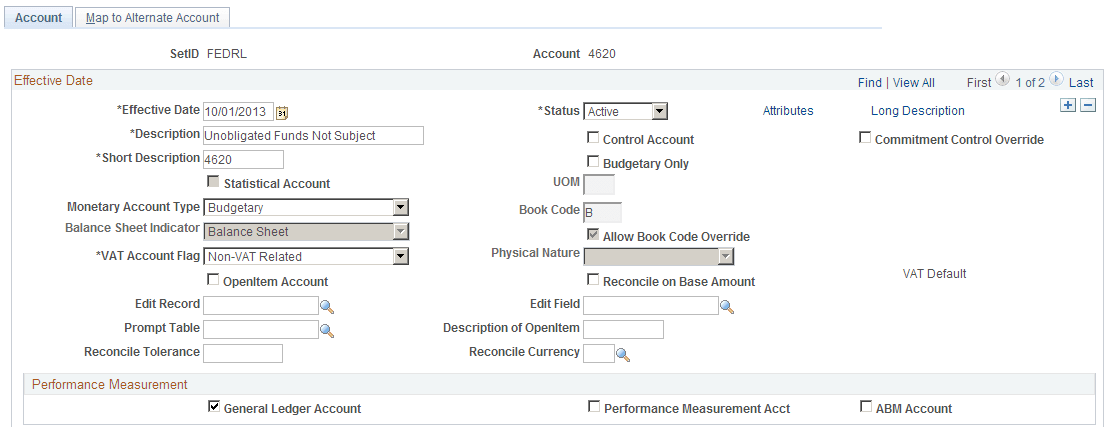Click the VAT Default link

click(x=934, y=273)
